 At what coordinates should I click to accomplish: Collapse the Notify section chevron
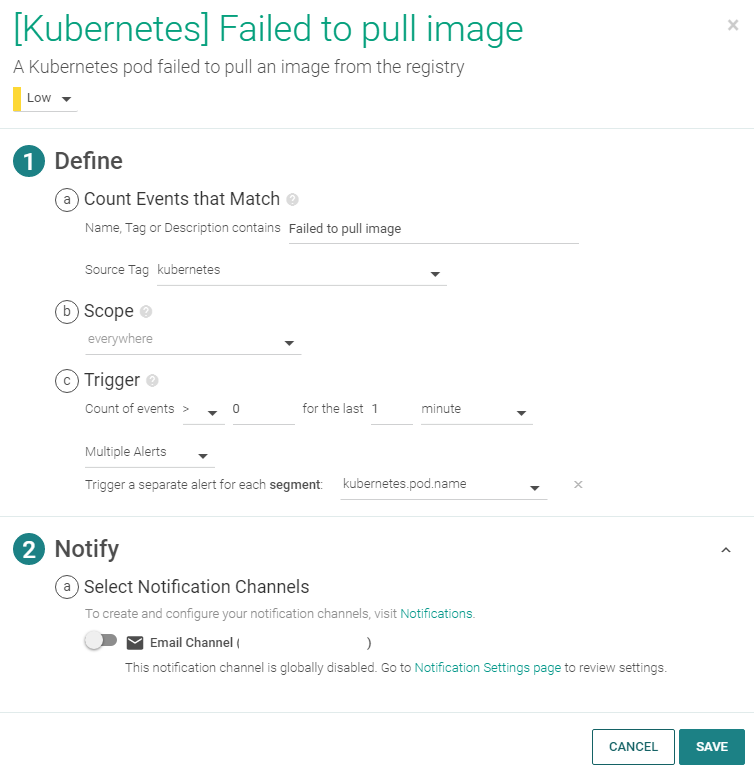coord(726,550)
